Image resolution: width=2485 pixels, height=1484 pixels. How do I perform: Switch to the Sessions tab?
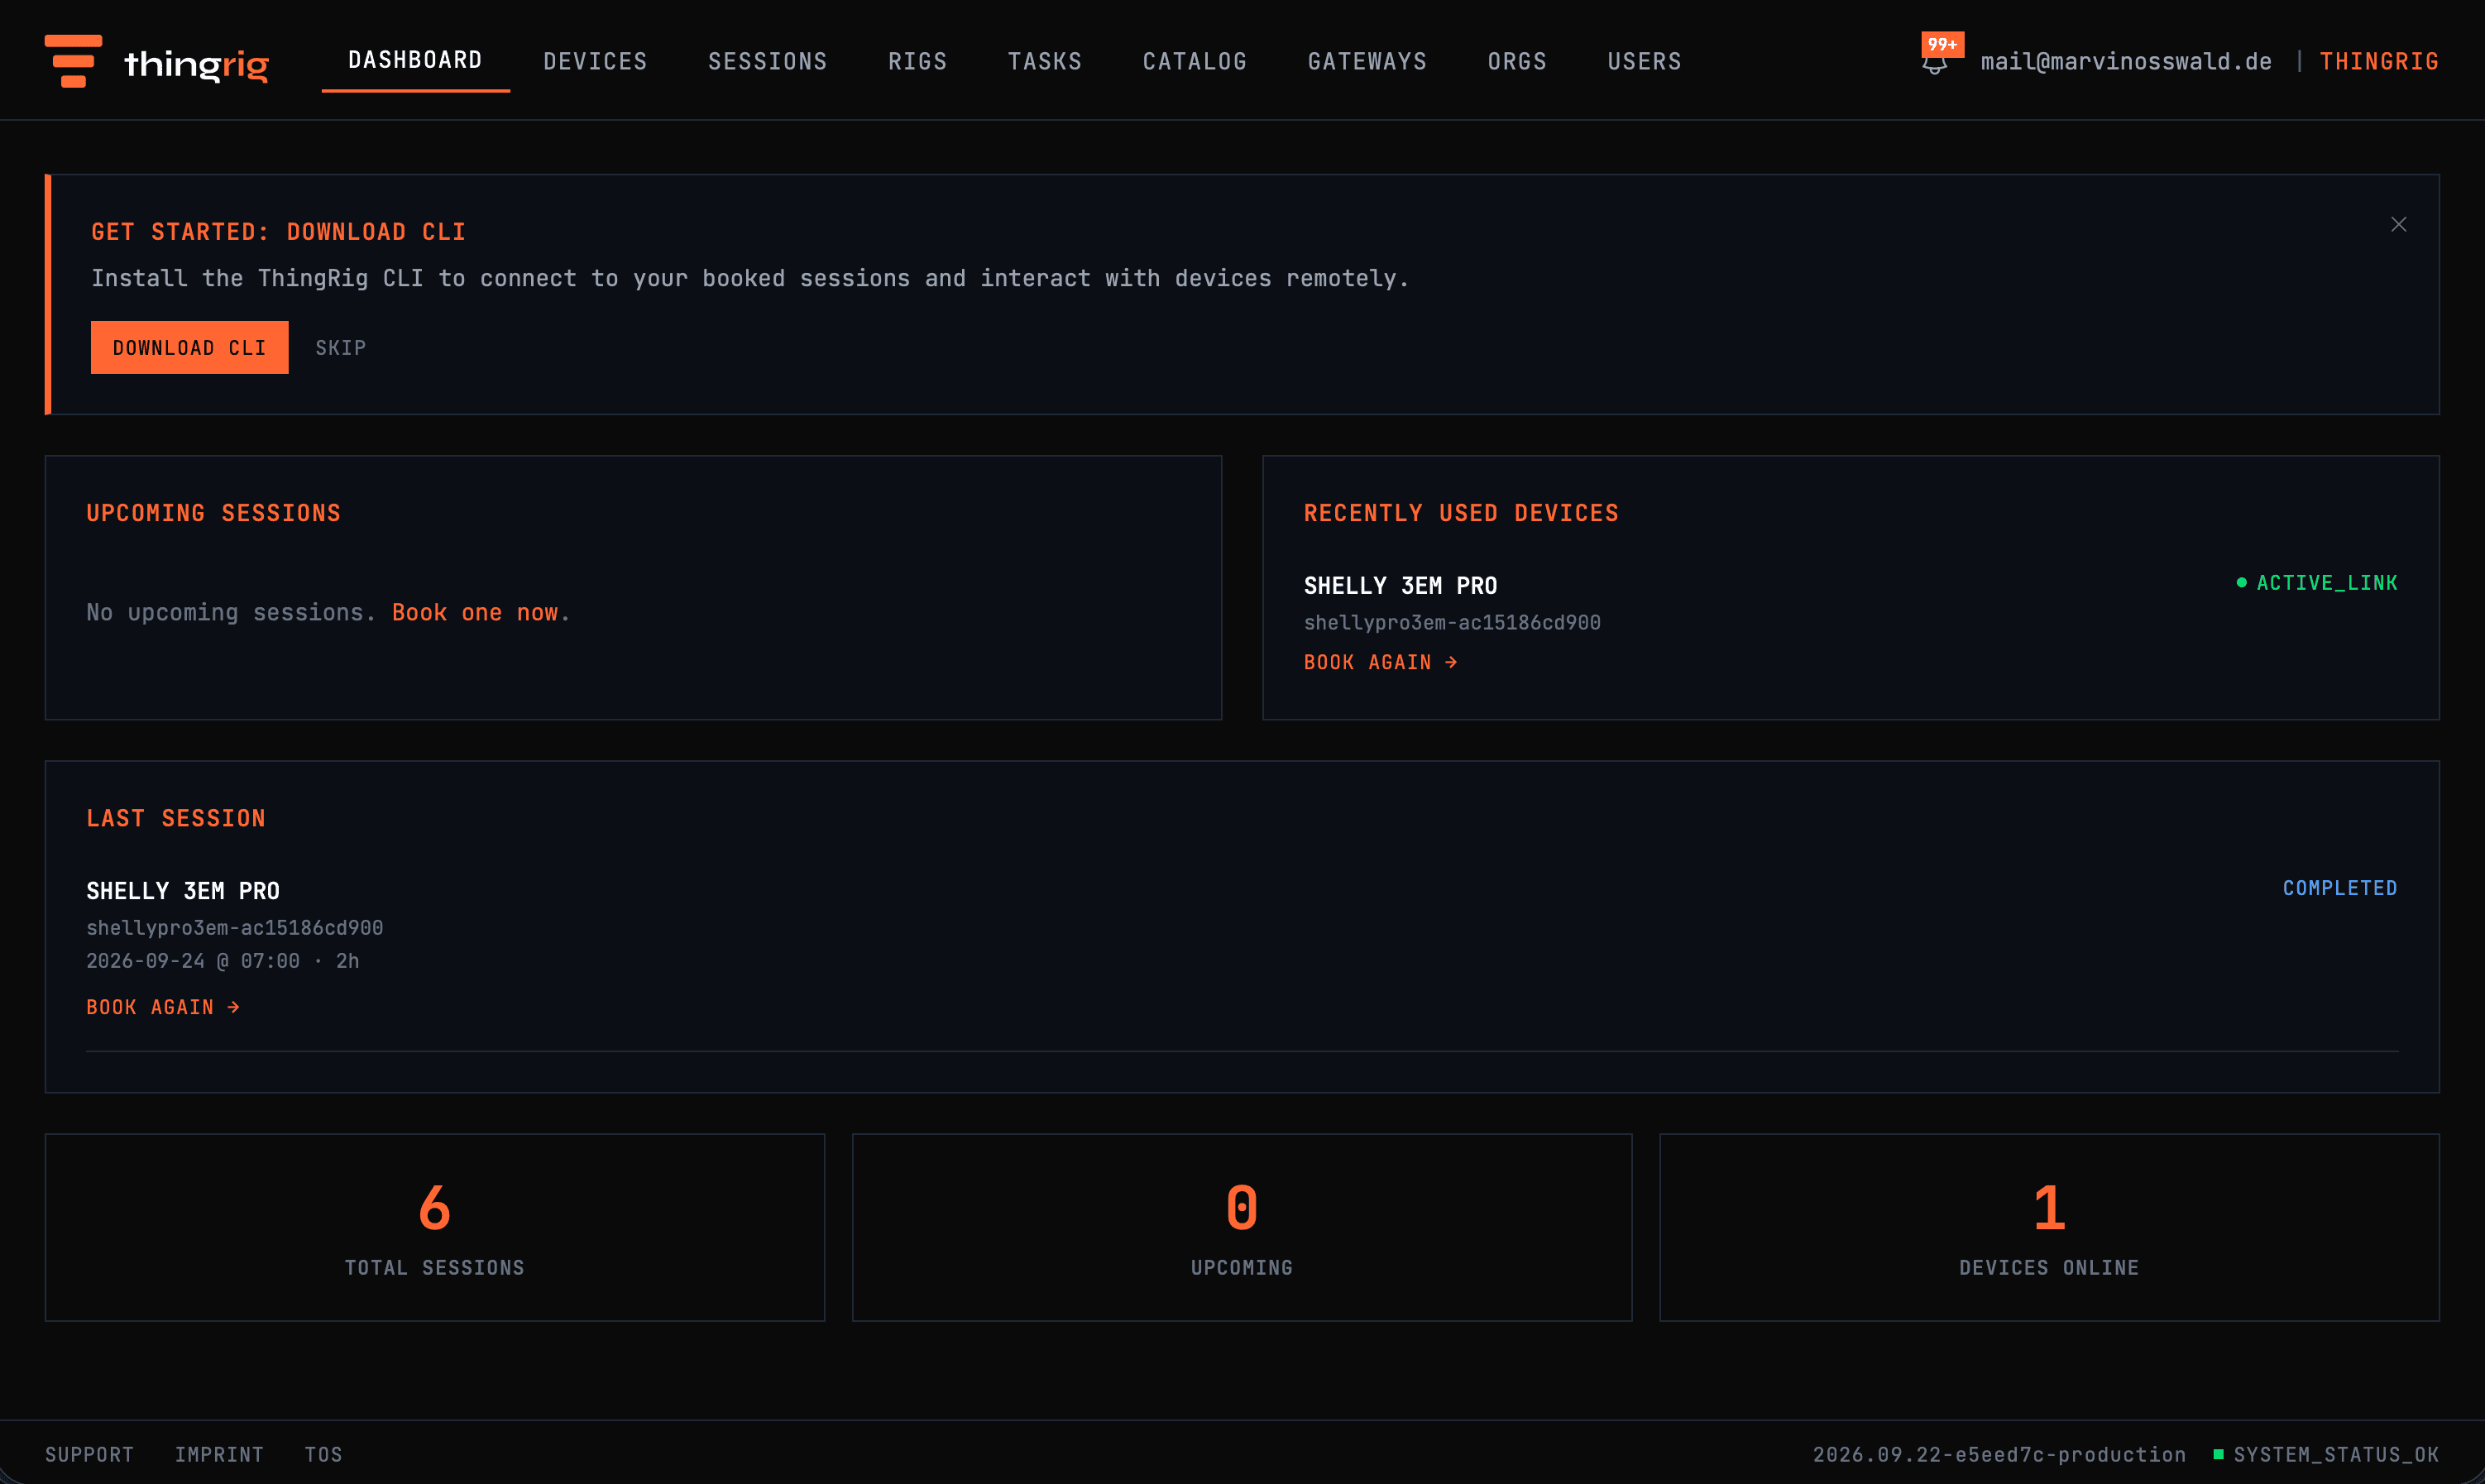pyautogui.click(x=768, y=62)
